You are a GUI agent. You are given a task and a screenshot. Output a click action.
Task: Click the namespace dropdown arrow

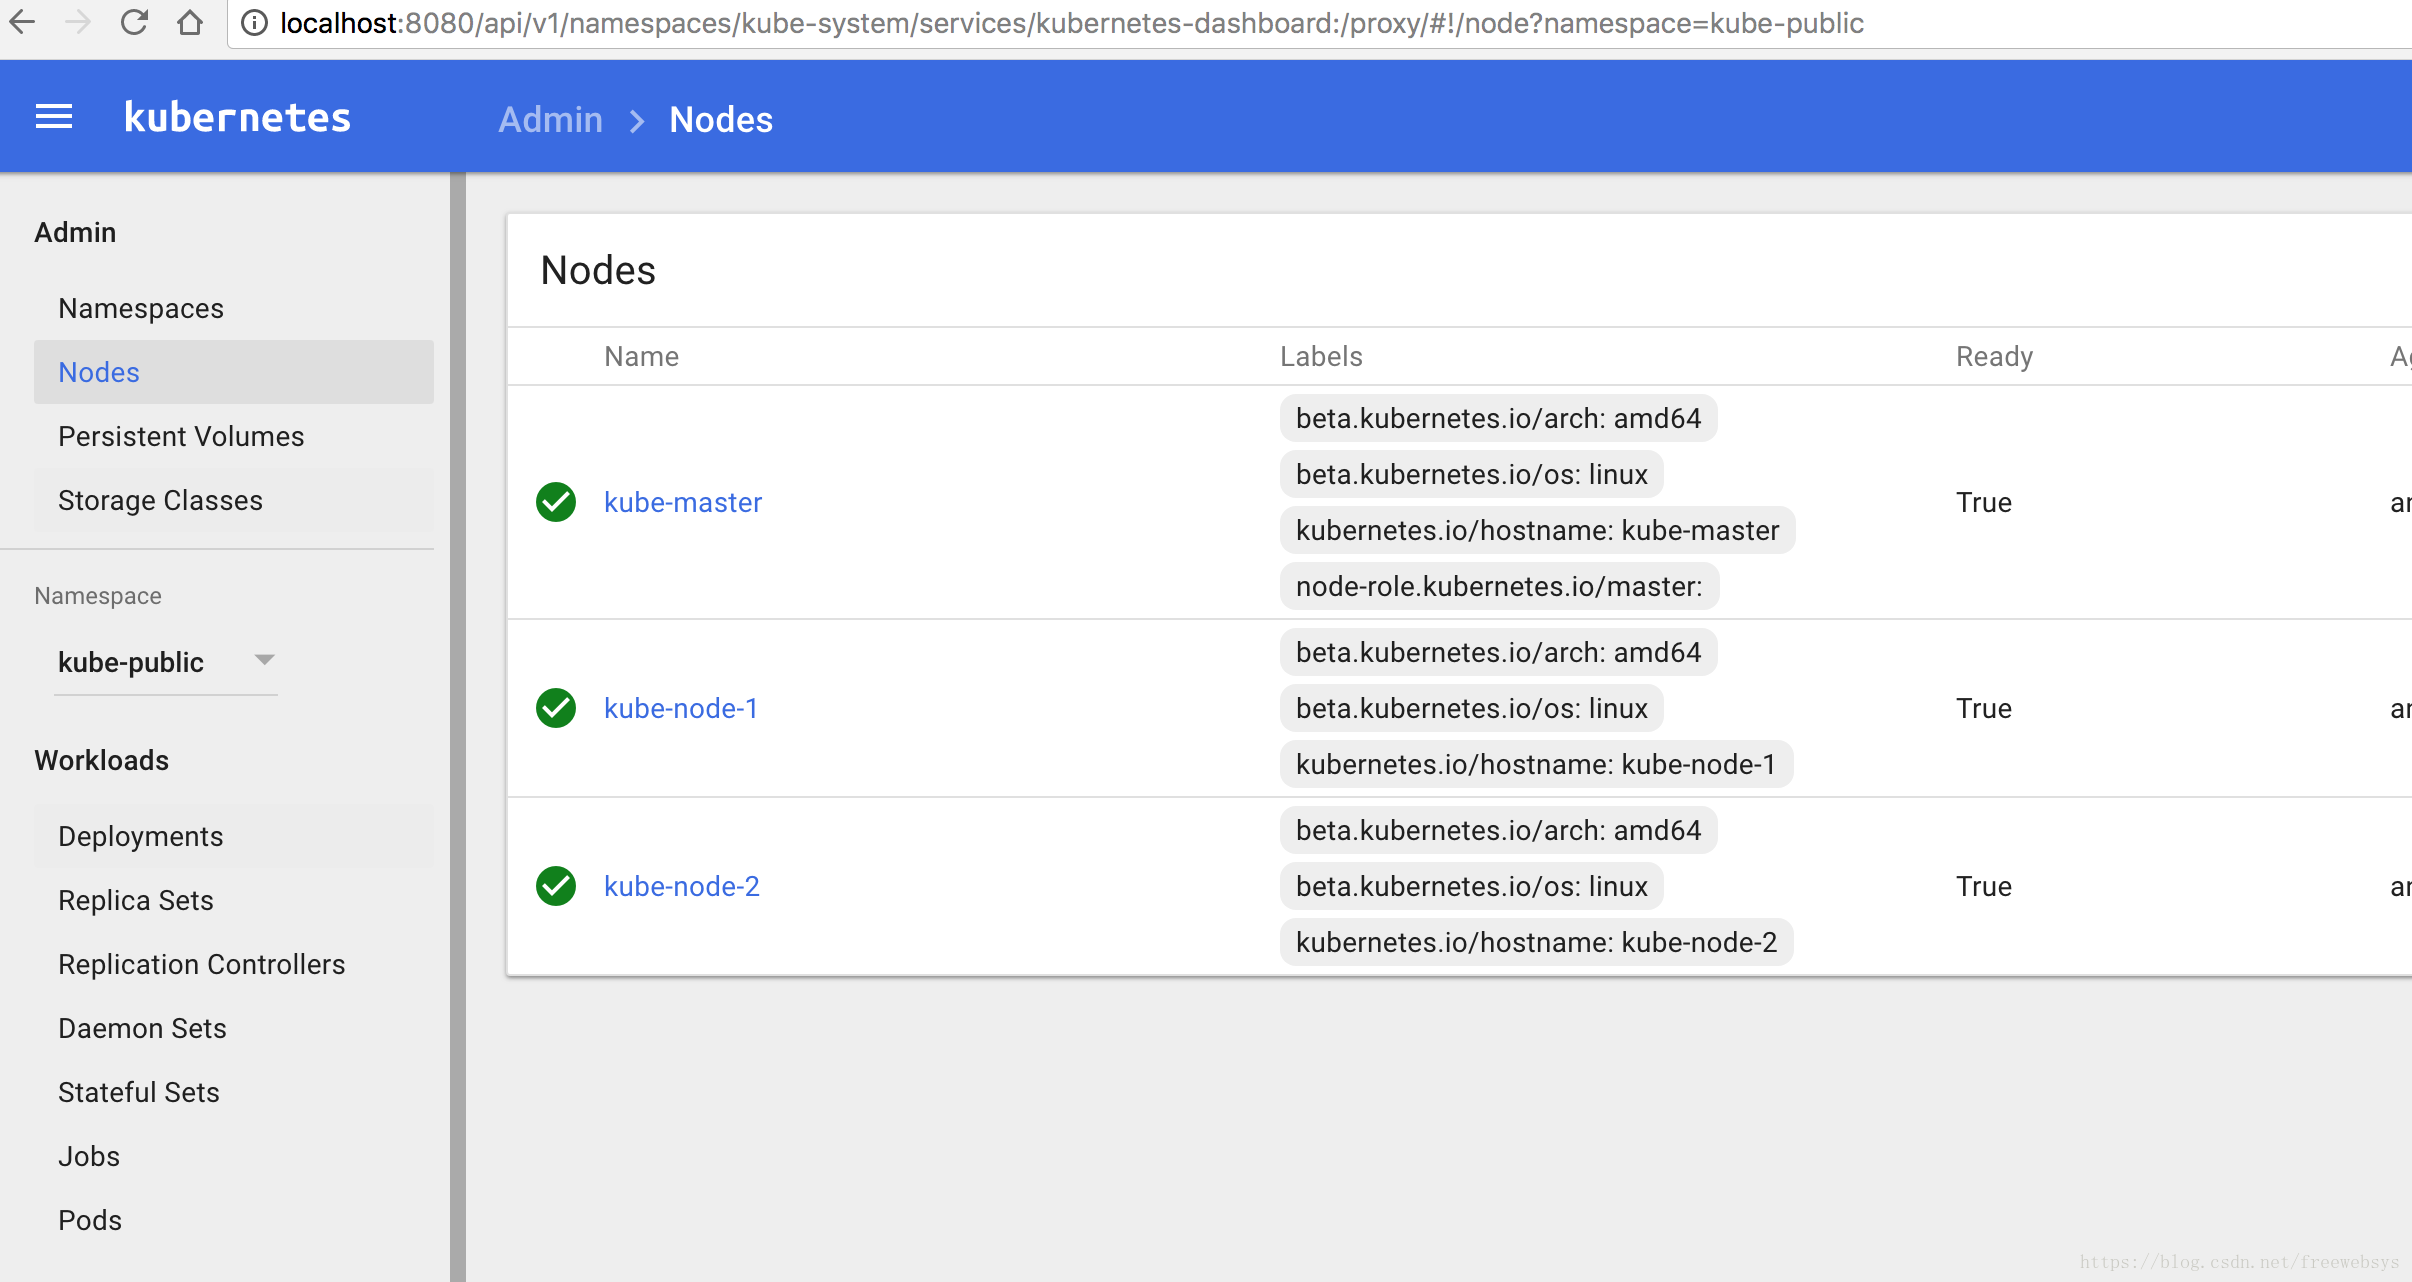pyautogui.click(x=264, y=660)
